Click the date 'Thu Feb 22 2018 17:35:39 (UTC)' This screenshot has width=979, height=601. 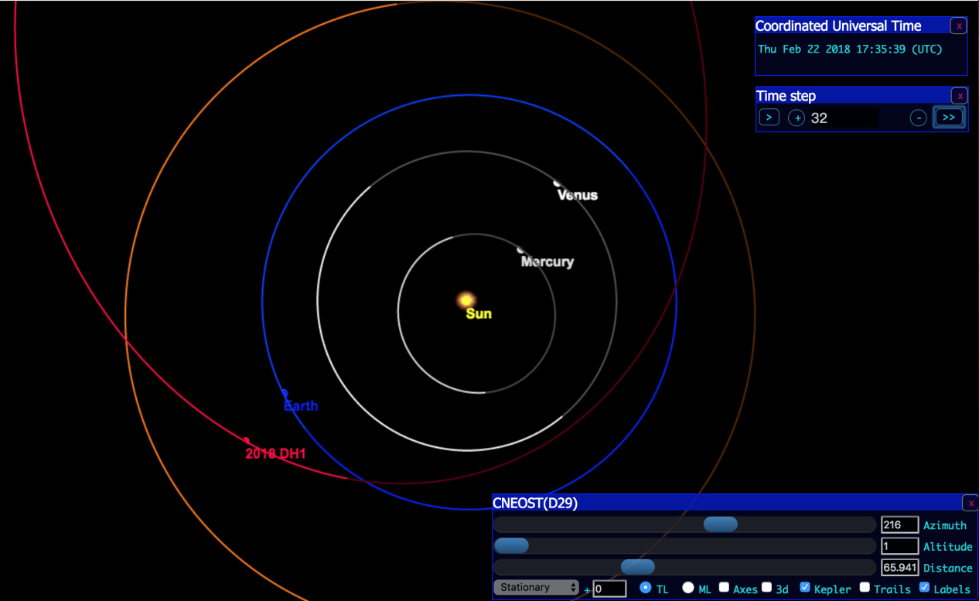coord(850,49)
